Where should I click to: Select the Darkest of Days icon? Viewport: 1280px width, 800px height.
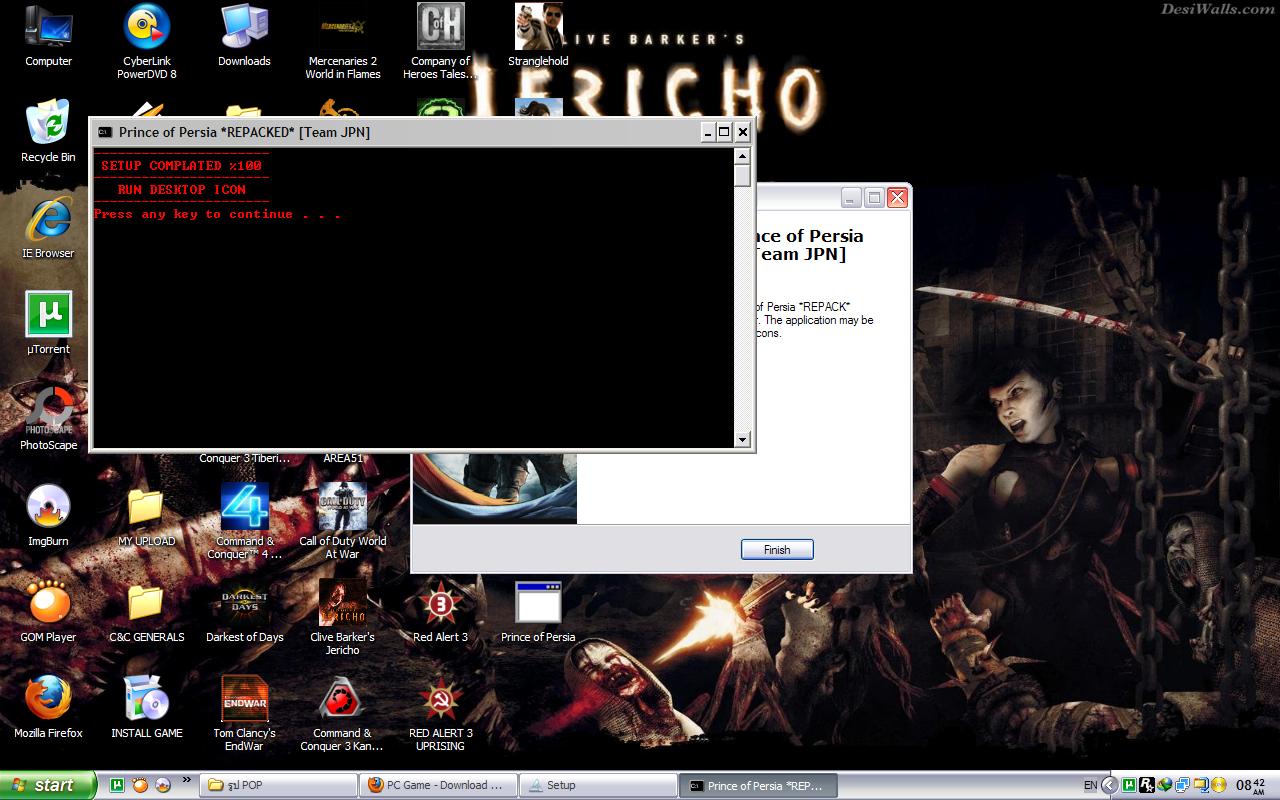(x=244, y=611)
